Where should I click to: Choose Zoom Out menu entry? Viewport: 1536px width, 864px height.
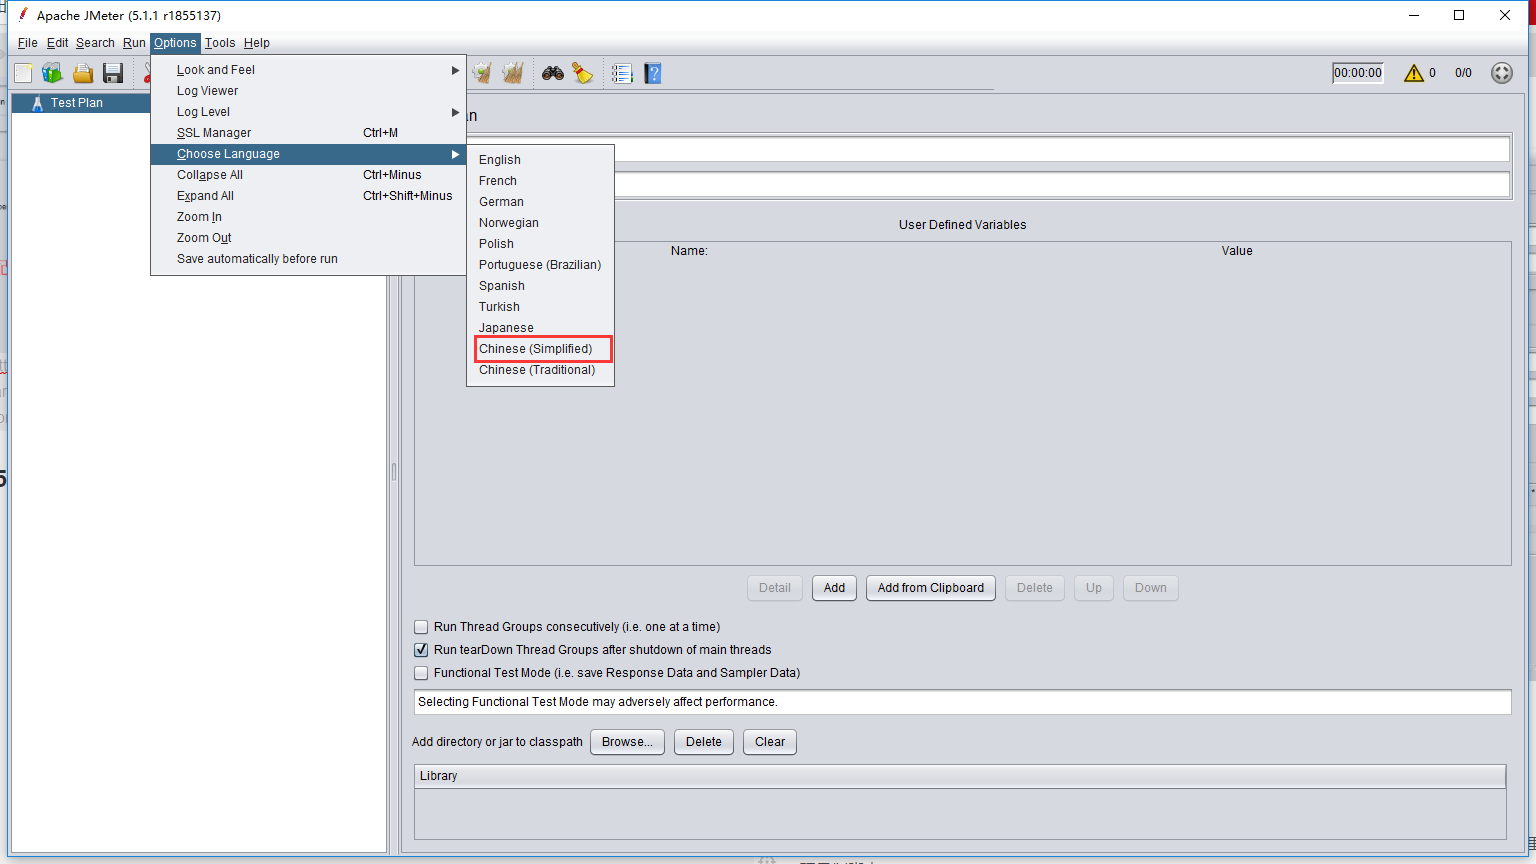308,238
